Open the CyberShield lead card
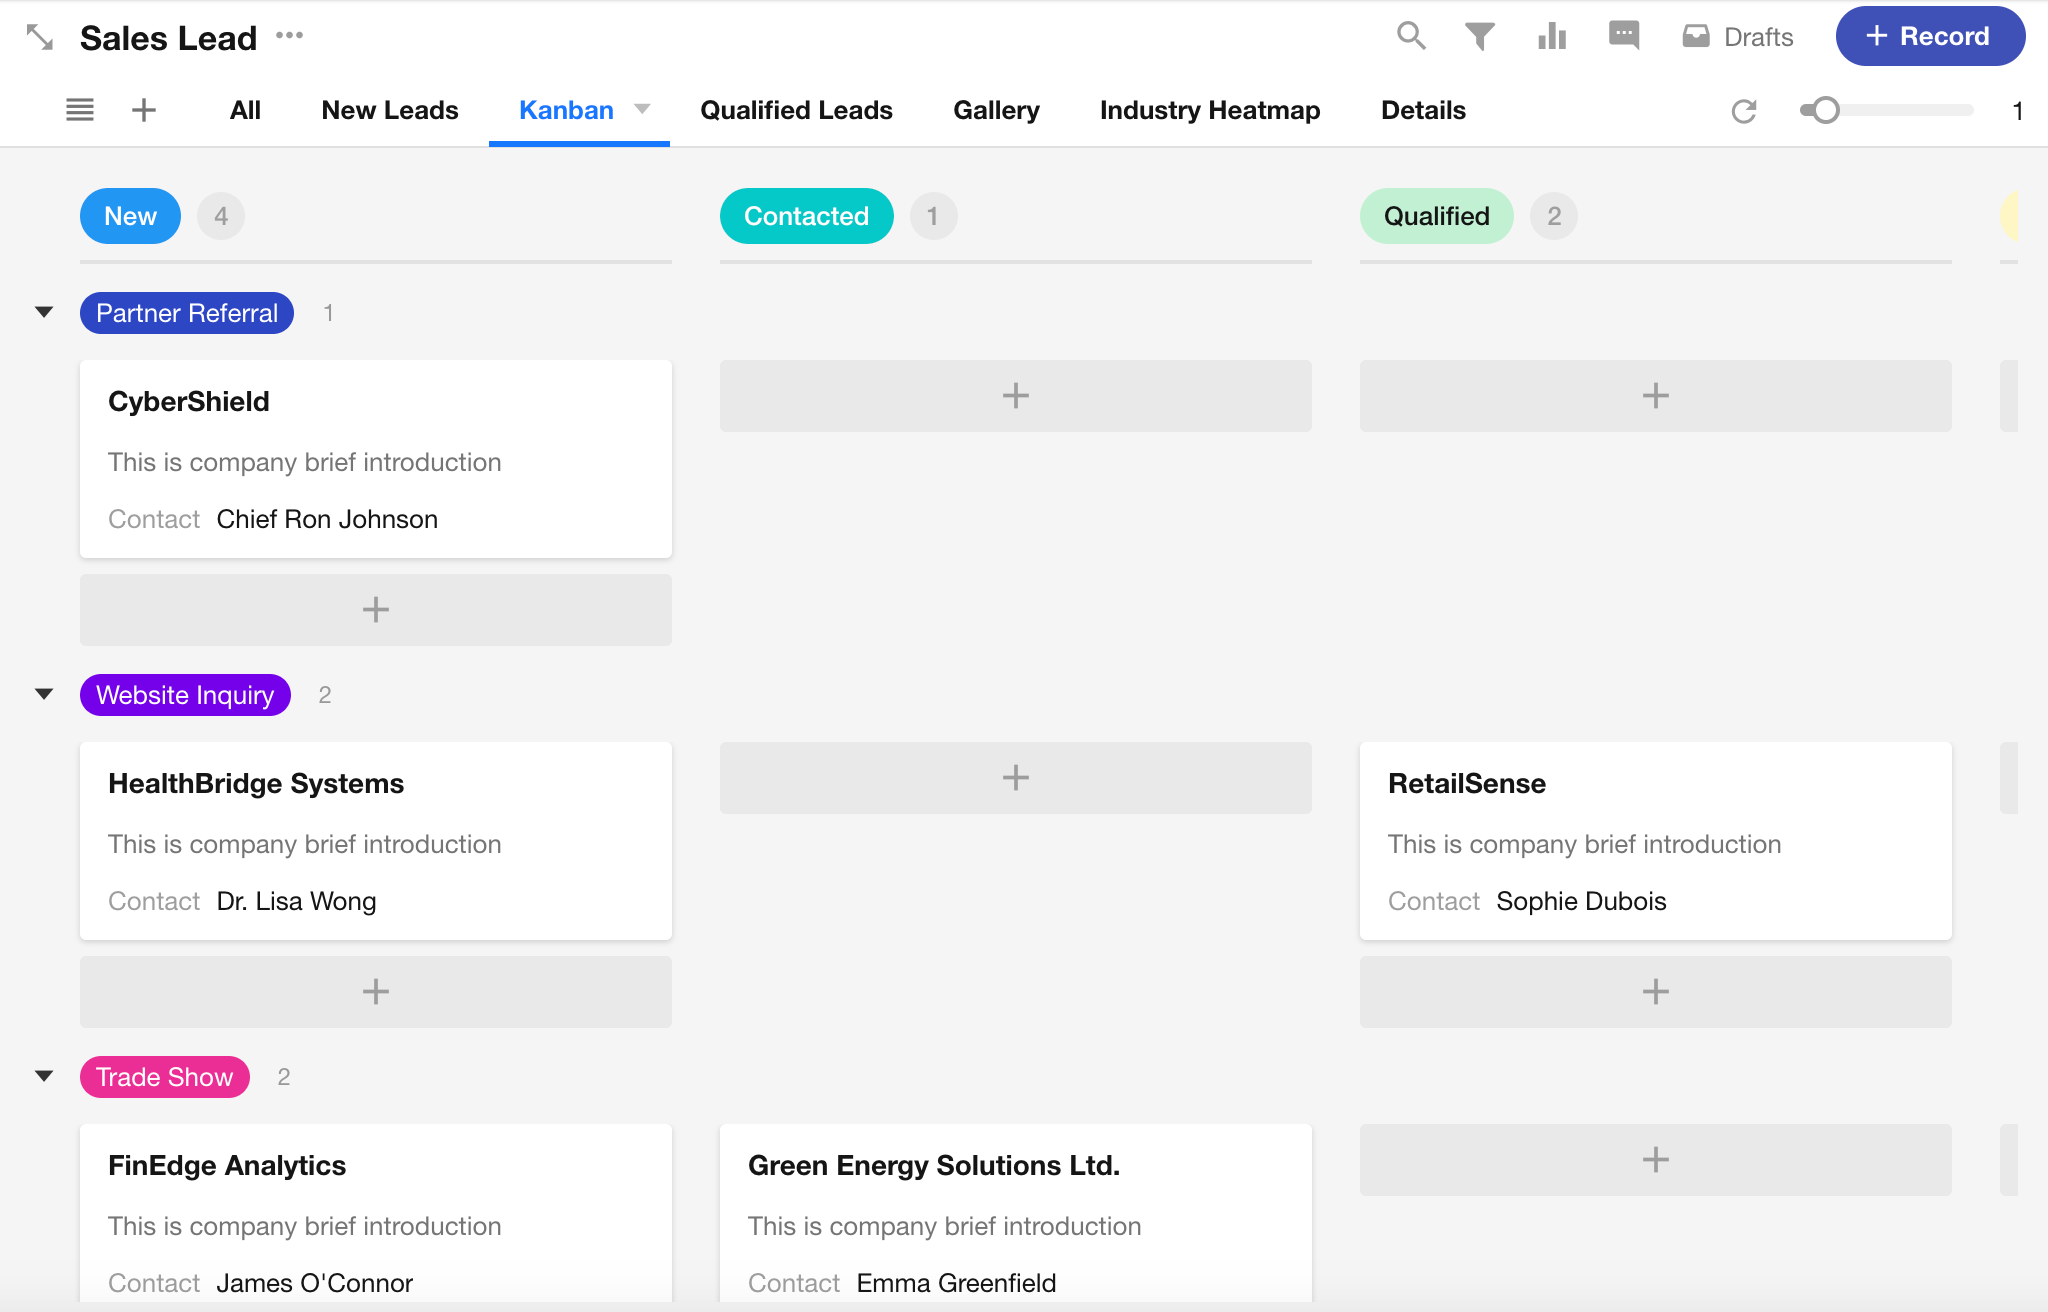This screenshot has width=2048, height=1312. tap(376, 459)
